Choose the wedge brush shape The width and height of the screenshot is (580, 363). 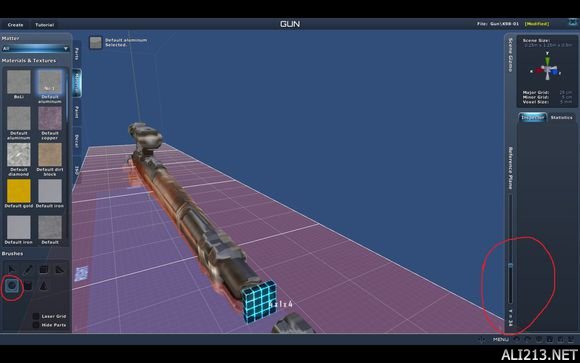(60, 269)
